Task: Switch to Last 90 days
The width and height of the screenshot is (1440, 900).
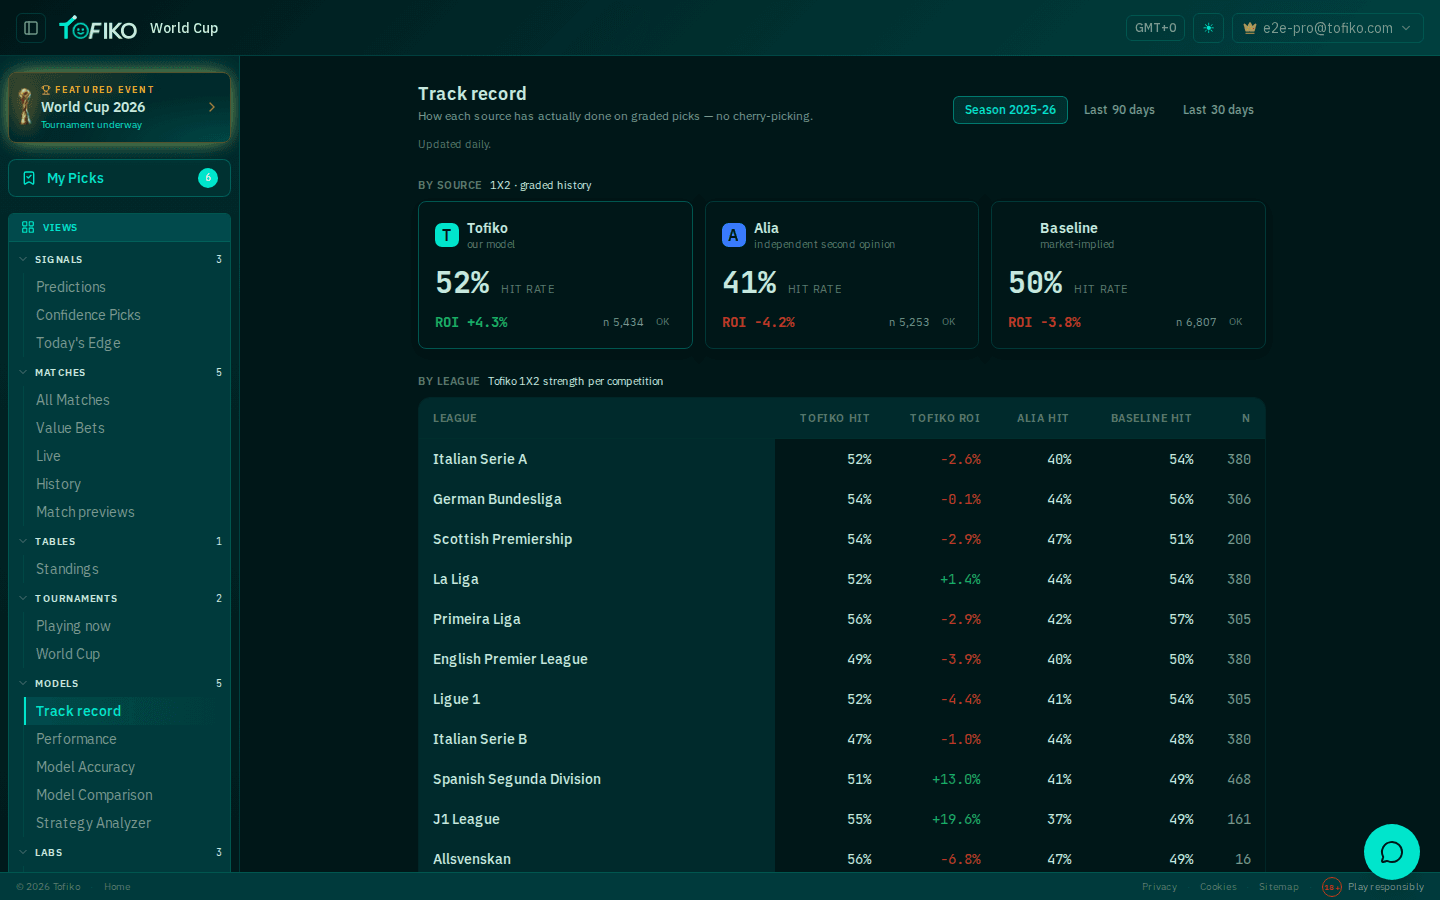Action: pos(1119,110)
